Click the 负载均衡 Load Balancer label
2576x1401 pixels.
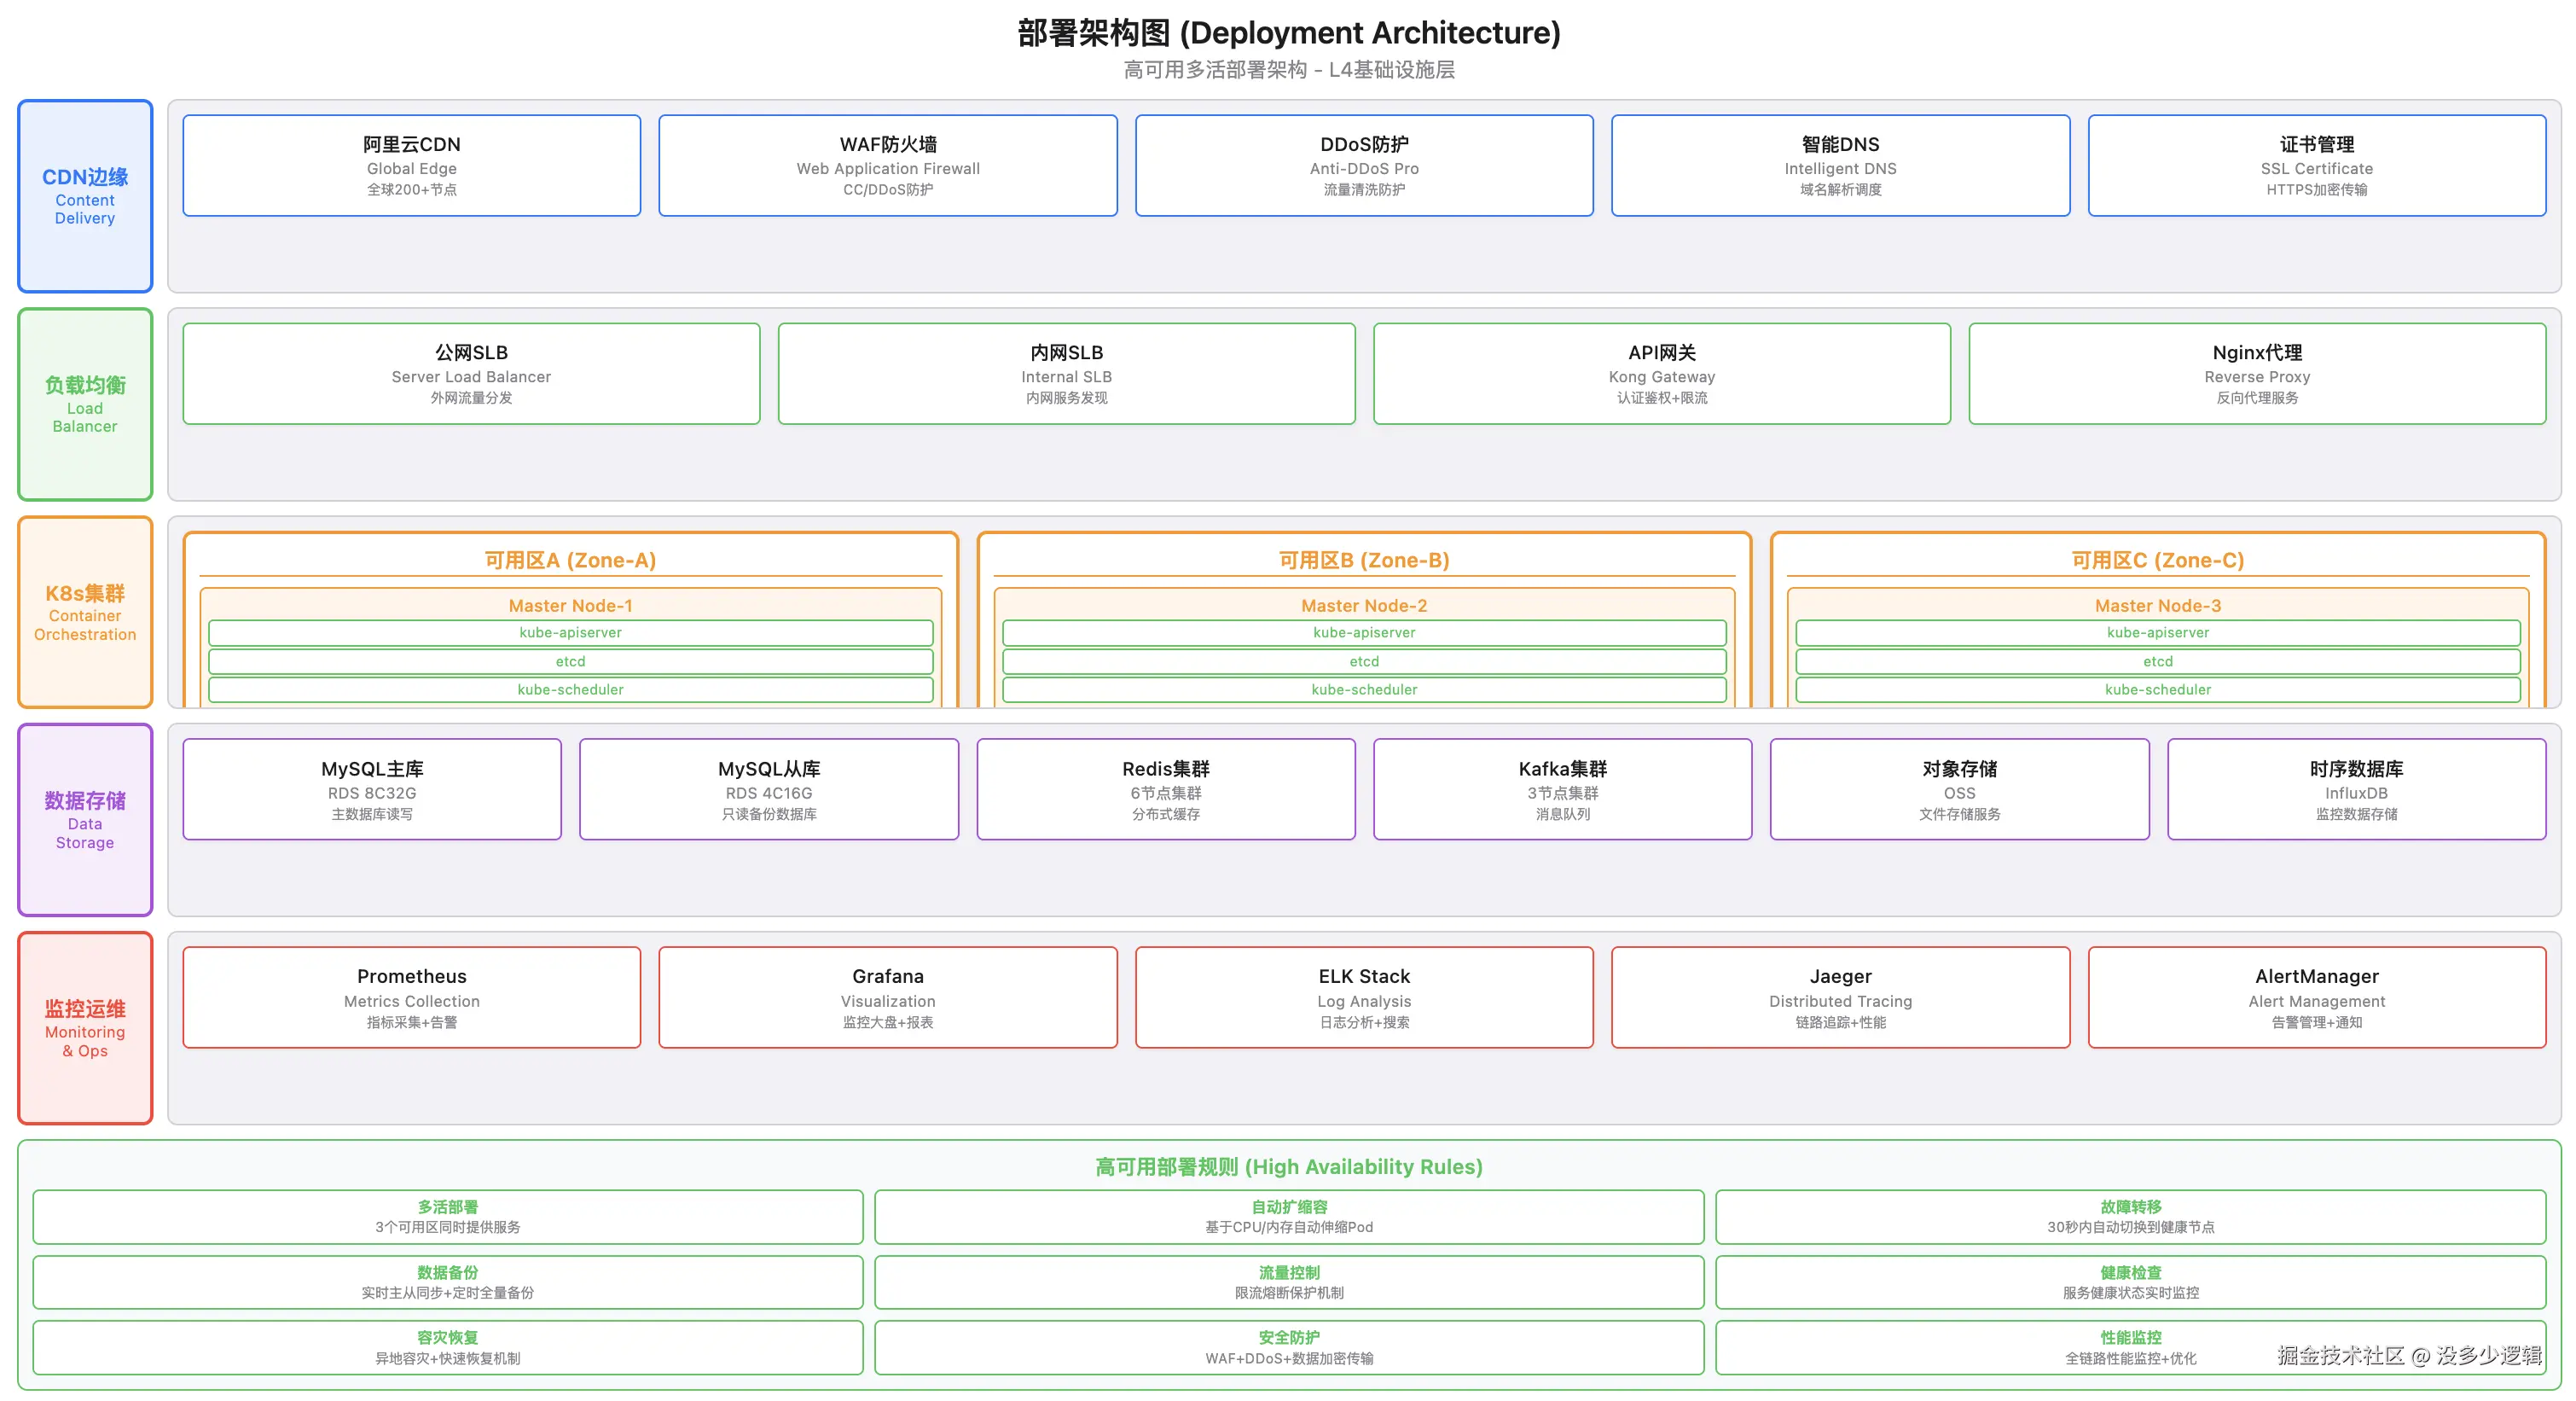coord(85,403)
